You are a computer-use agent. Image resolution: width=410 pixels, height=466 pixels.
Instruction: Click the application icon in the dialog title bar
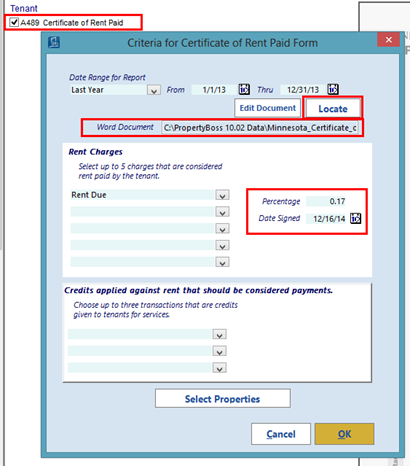[54, 42]
